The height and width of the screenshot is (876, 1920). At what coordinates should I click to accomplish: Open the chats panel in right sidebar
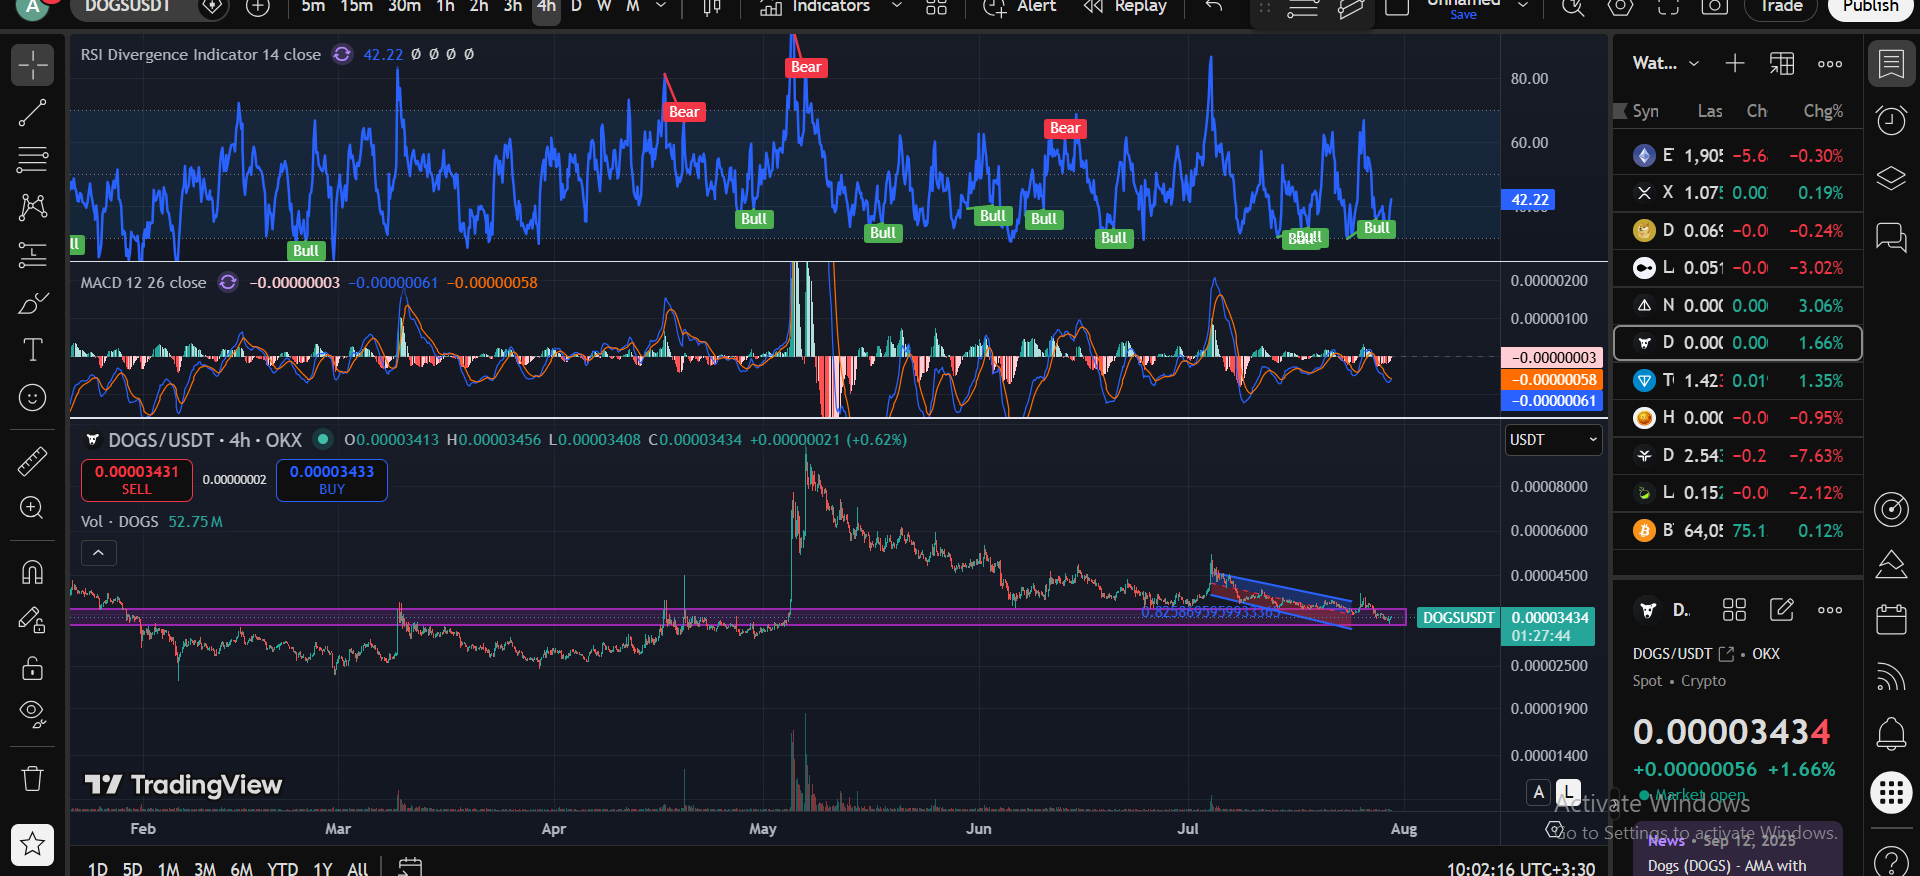(1891, 237)
